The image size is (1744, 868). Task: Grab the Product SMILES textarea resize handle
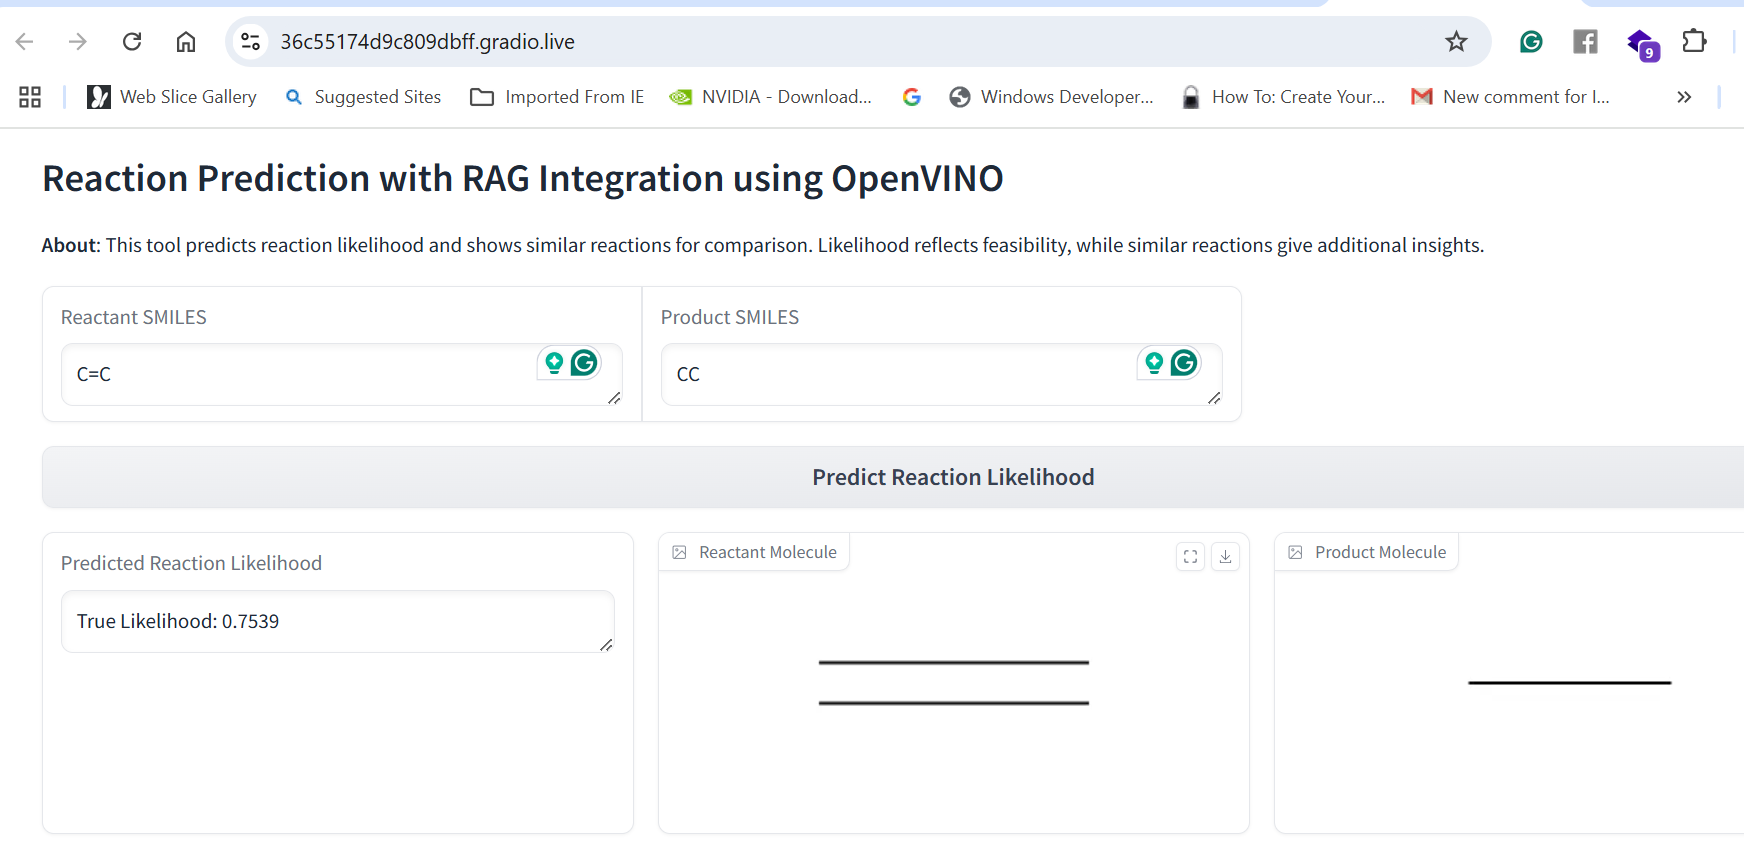coord(1214,398)
